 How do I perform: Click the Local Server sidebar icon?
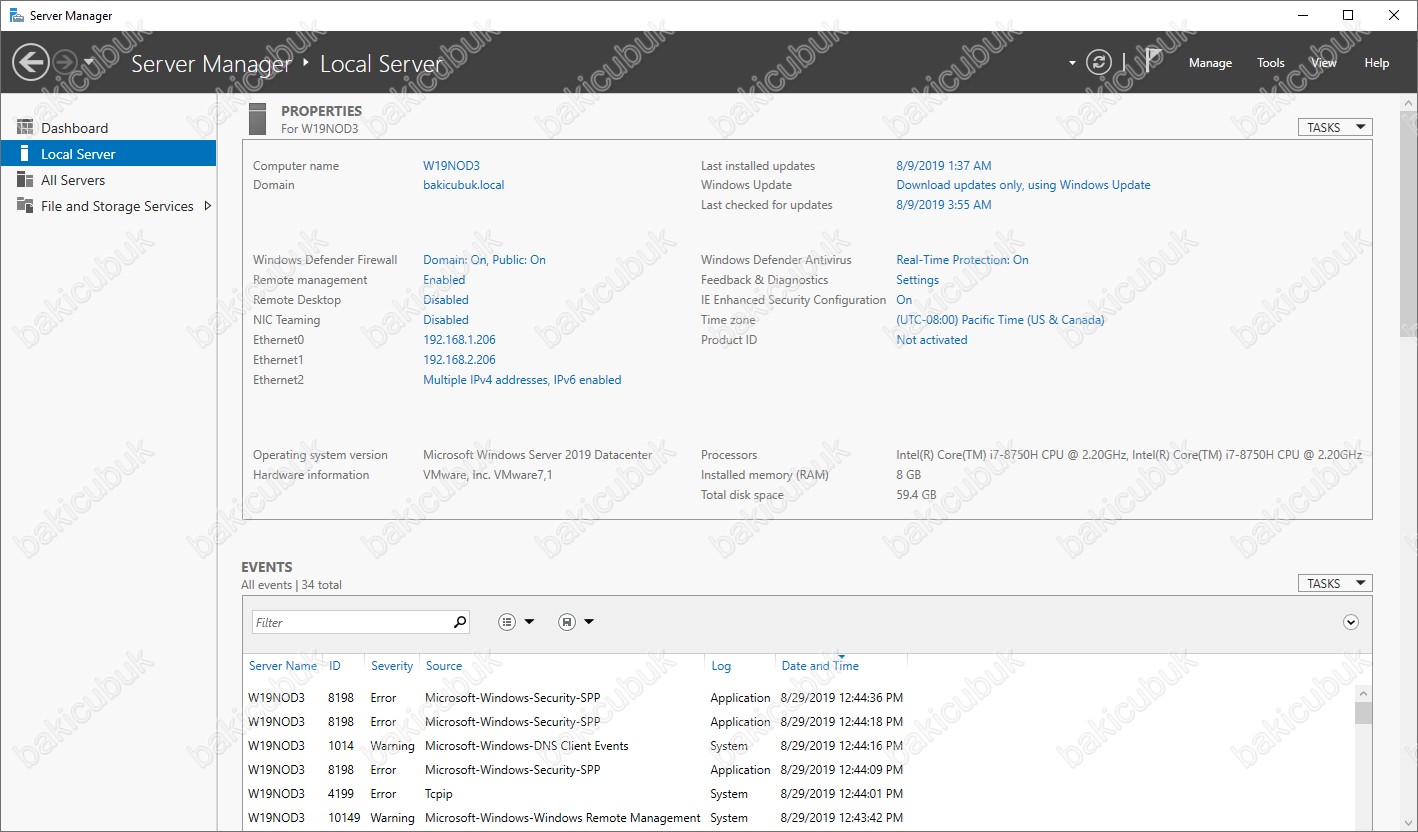25,154
